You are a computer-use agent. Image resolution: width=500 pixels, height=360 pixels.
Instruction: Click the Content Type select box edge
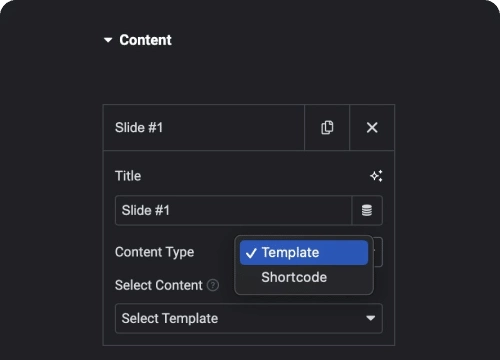378,252
